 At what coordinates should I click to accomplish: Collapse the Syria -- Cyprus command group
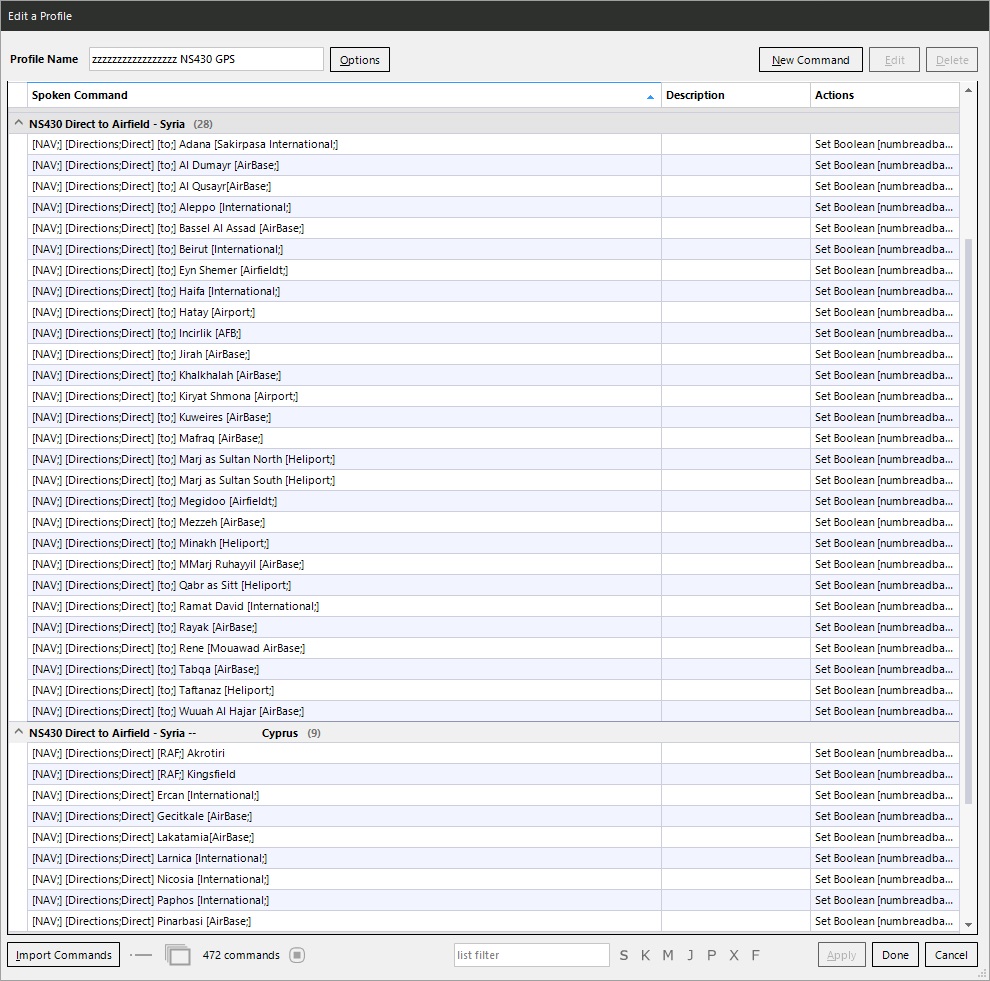[x=18, y=733]
